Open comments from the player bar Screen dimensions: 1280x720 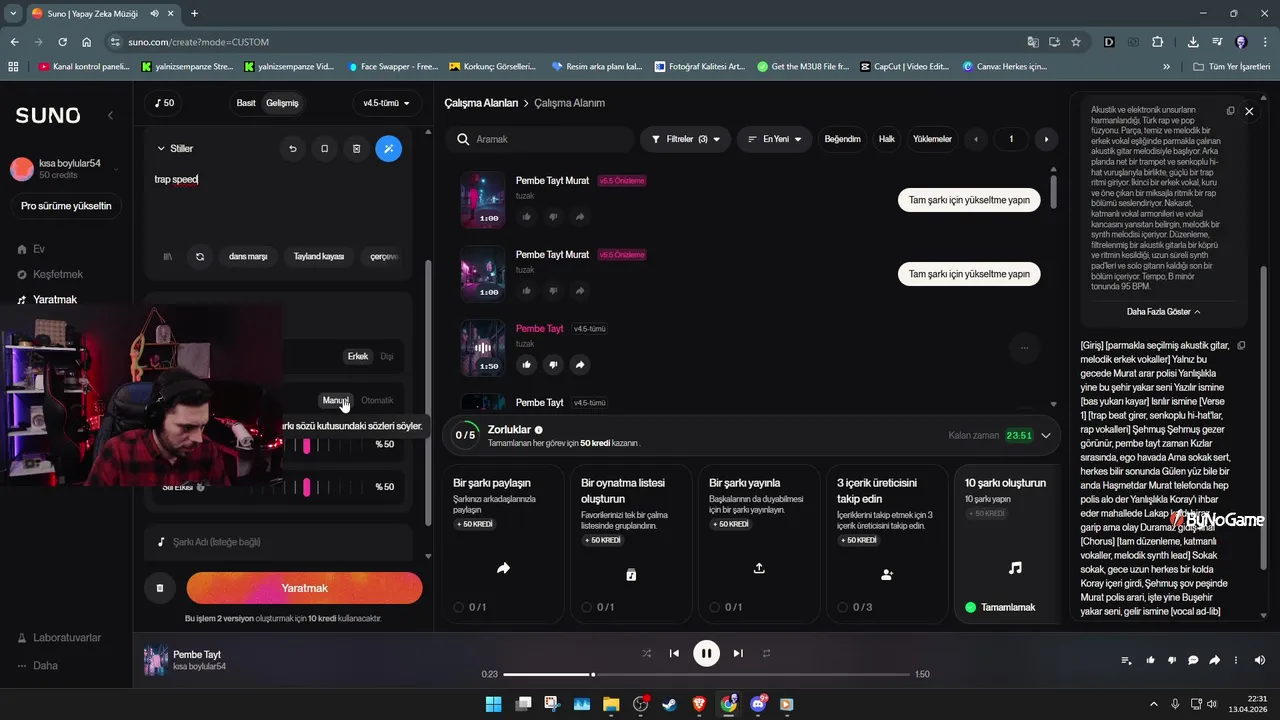pyautogui.click(x=1193, y=660)
